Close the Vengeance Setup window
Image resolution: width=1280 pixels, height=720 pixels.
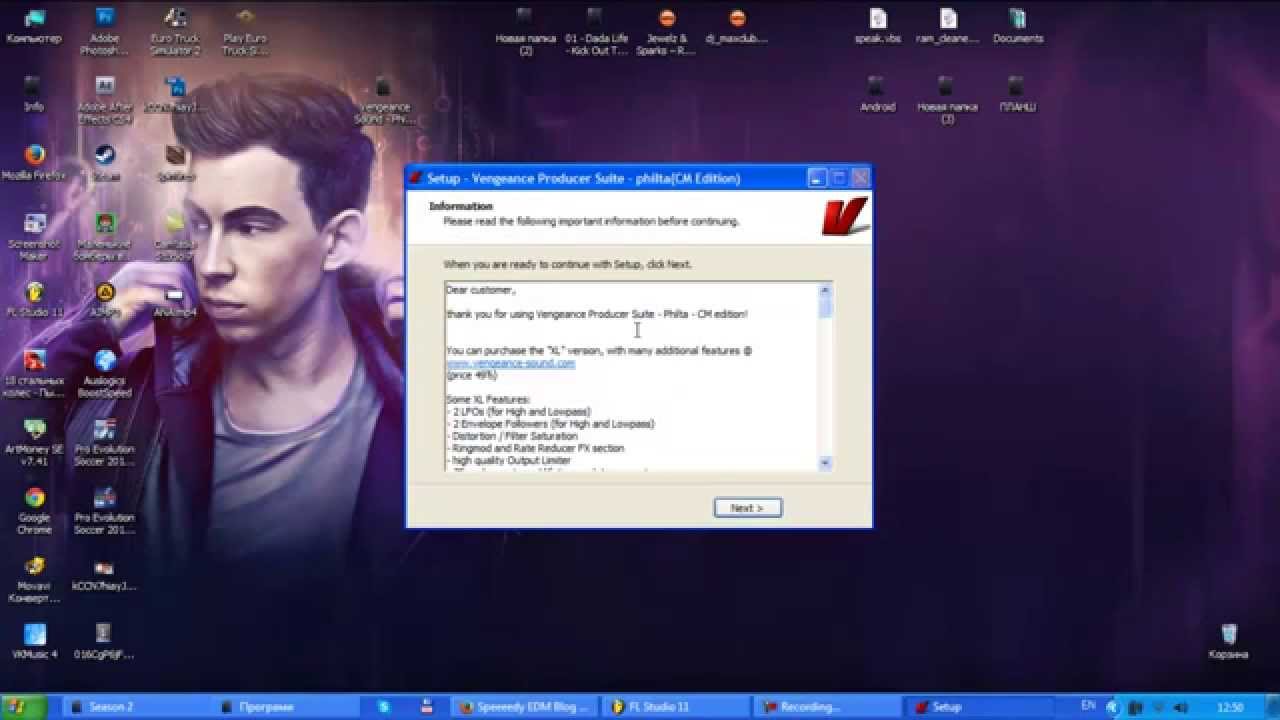pyautogui.click(x=860, y=178)
